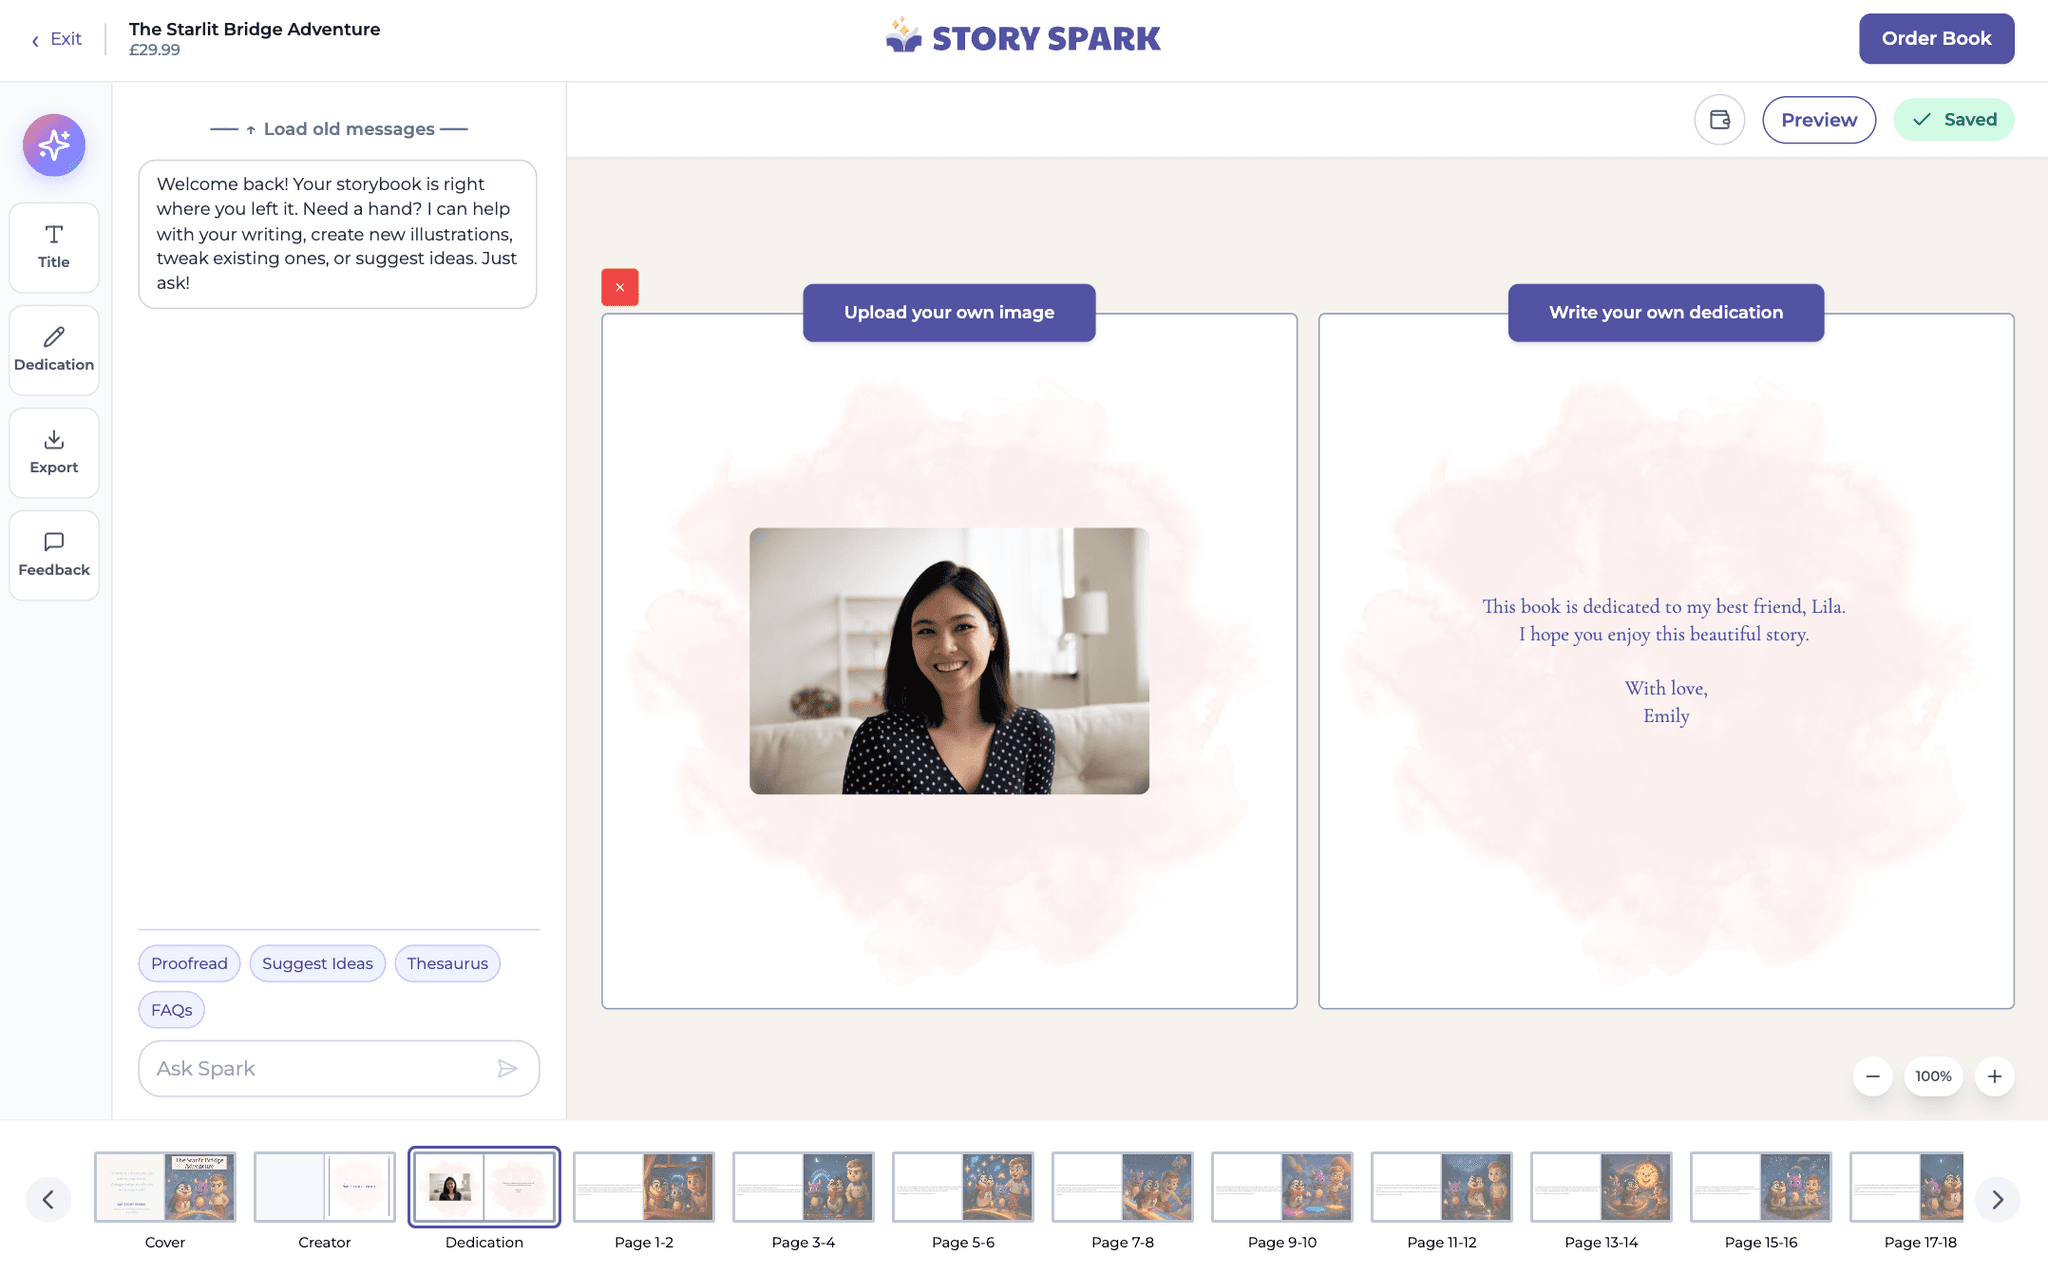Screen dimensions: 2048x1277
Task: Zoom out with the minus button
Action: 1872,1076
